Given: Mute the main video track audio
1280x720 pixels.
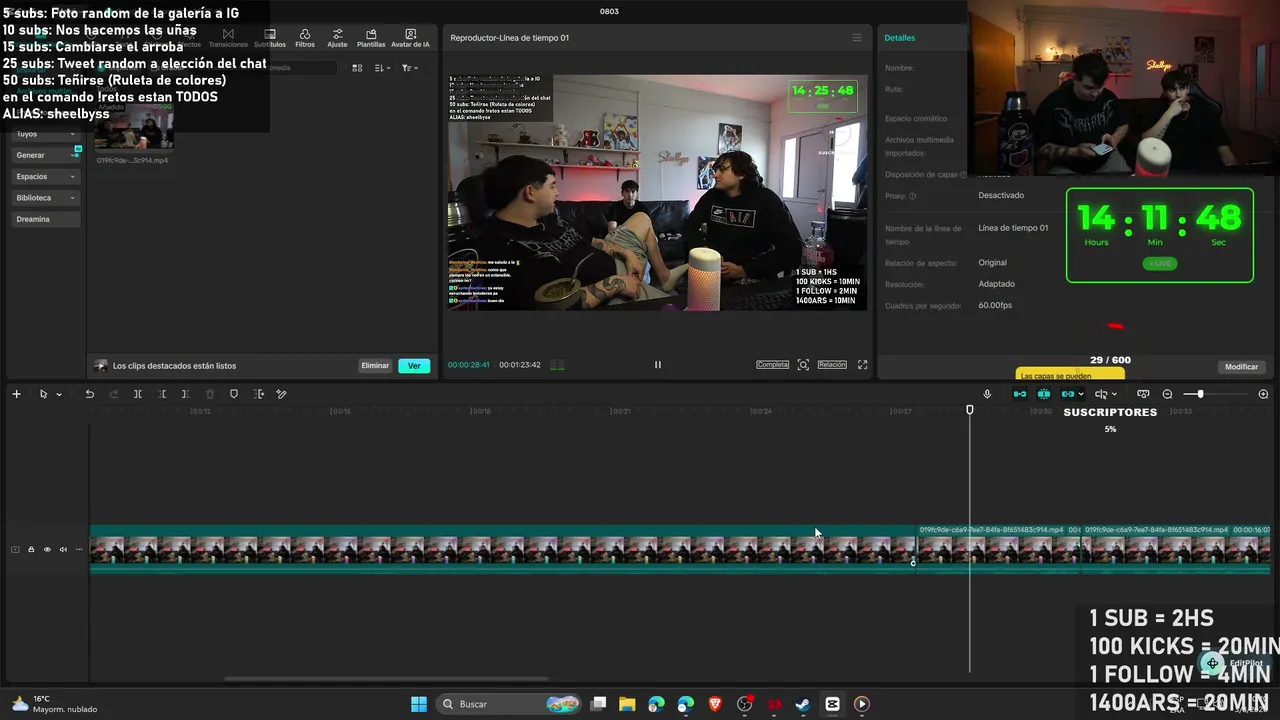Looking at the screenshot, I should click(63, 549).
